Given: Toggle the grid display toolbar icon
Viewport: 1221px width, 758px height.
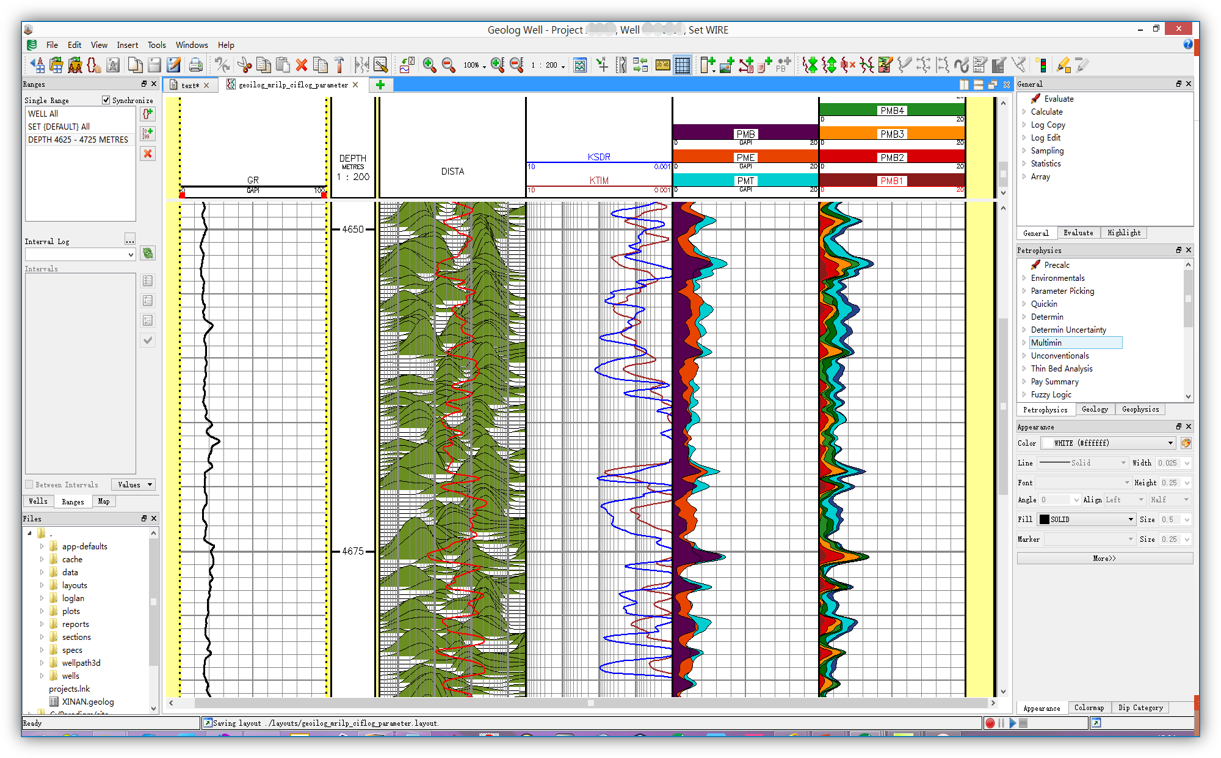Looking at the screenshot, I should [x=682, y=65].
